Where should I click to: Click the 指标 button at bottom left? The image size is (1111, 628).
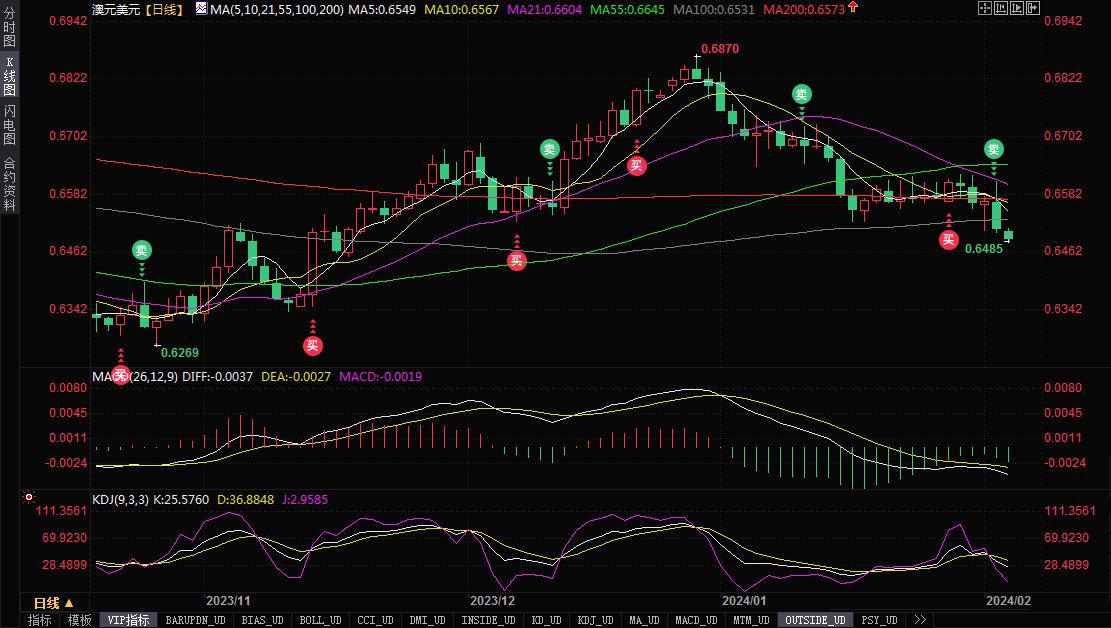pyautogui.click(x=40, y=620)
